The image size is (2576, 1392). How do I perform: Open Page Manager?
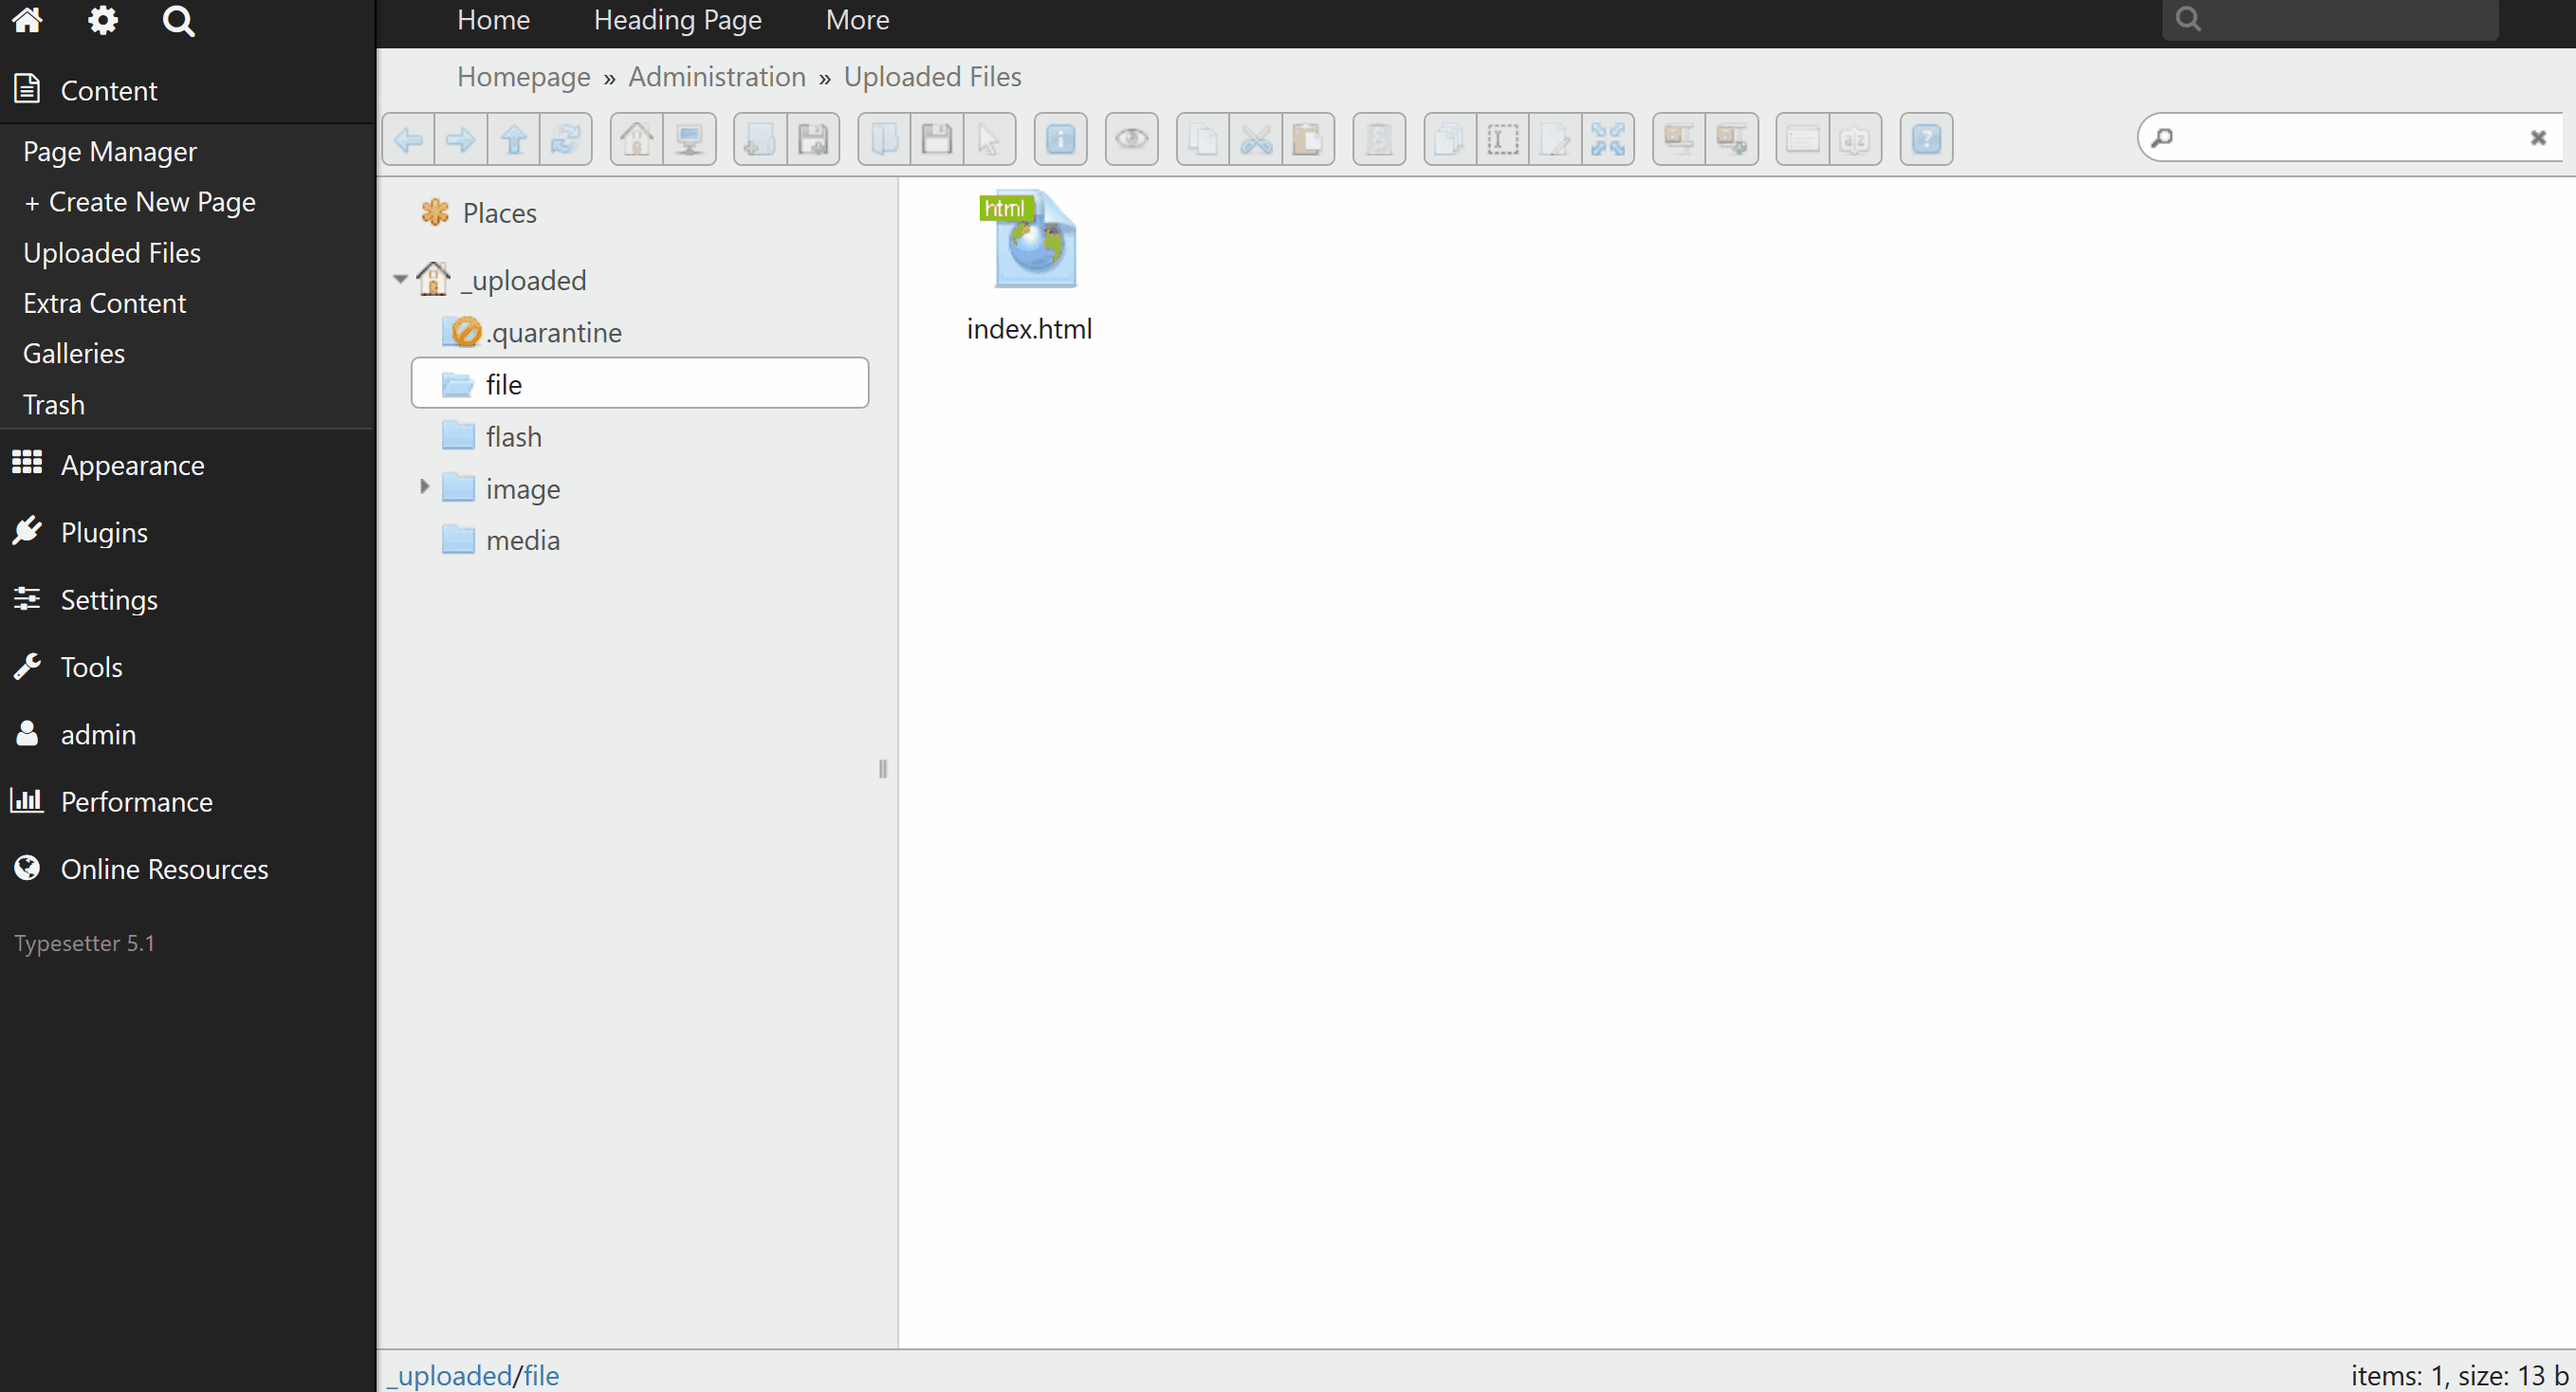point(110,151)
